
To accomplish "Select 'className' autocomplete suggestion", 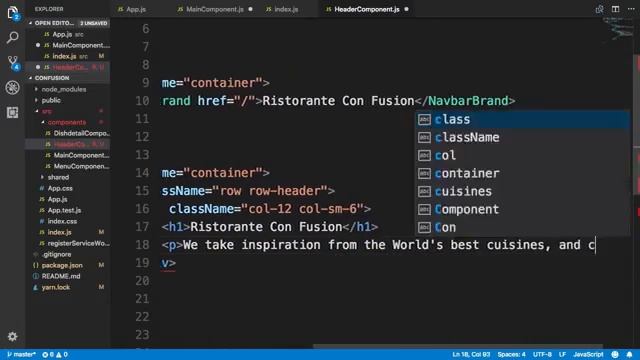I will 522,137.
